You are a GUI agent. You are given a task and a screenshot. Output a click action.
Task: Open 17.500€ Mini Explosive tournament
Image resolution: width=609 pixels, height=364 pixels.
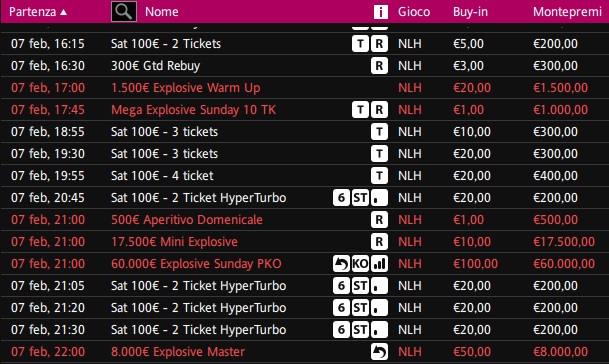tap(174, 242)
